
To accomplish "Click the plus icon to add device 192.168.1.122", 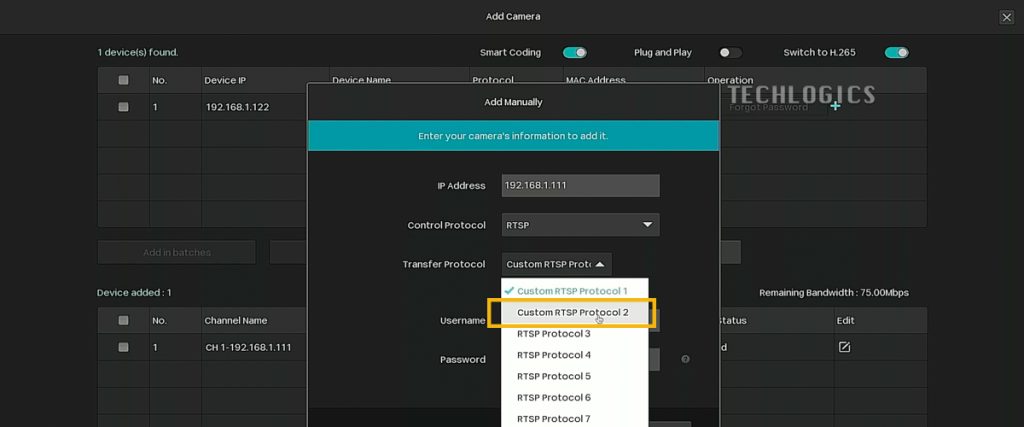I will [x=835, y=106].
